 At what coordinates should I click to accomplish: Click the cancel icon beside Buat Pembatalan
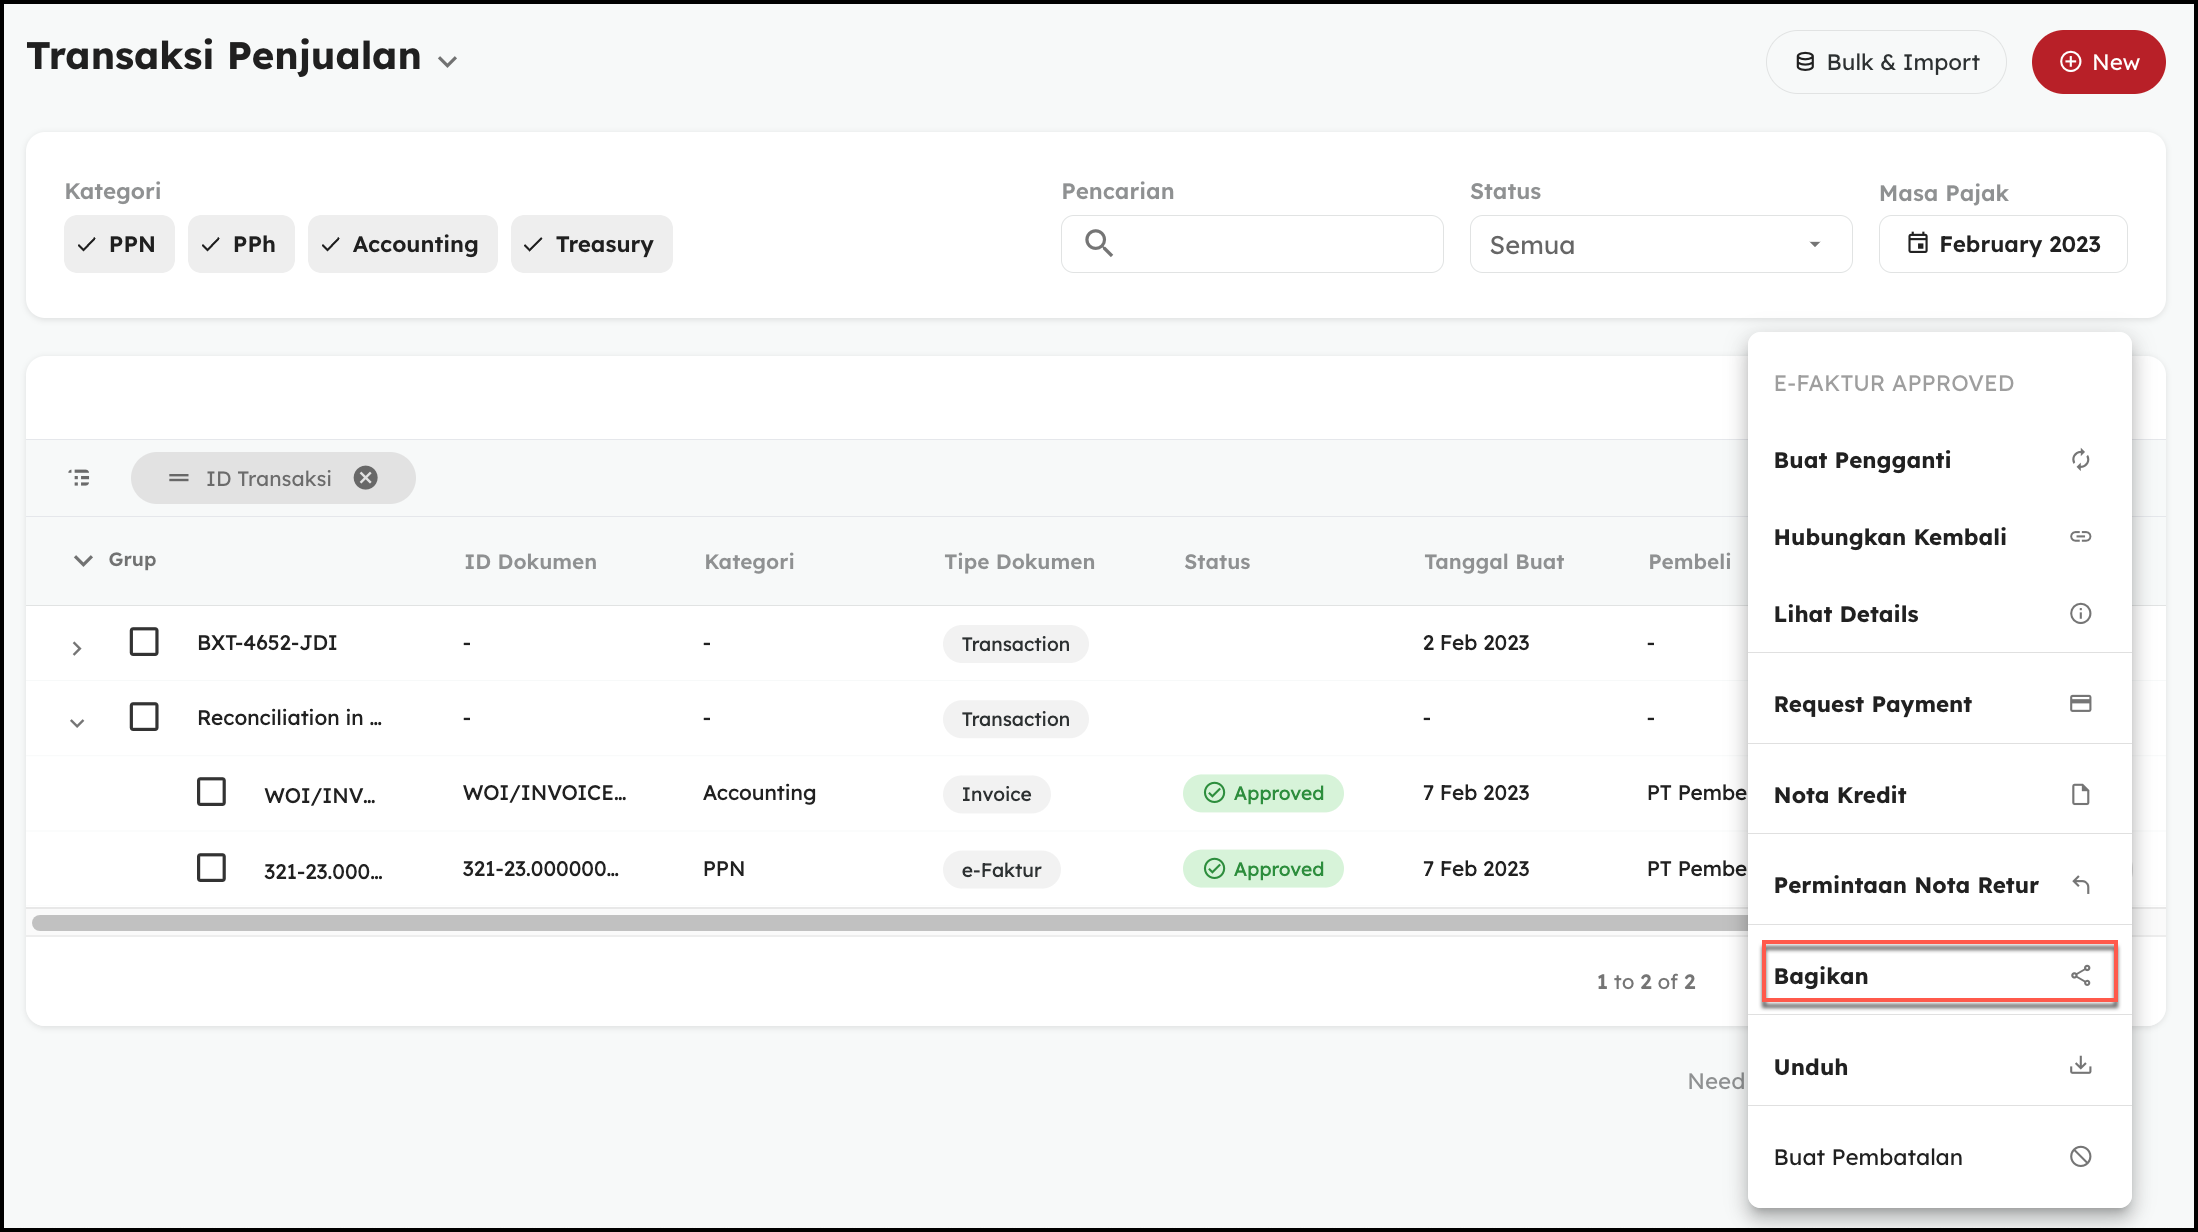[2080, 1157]
